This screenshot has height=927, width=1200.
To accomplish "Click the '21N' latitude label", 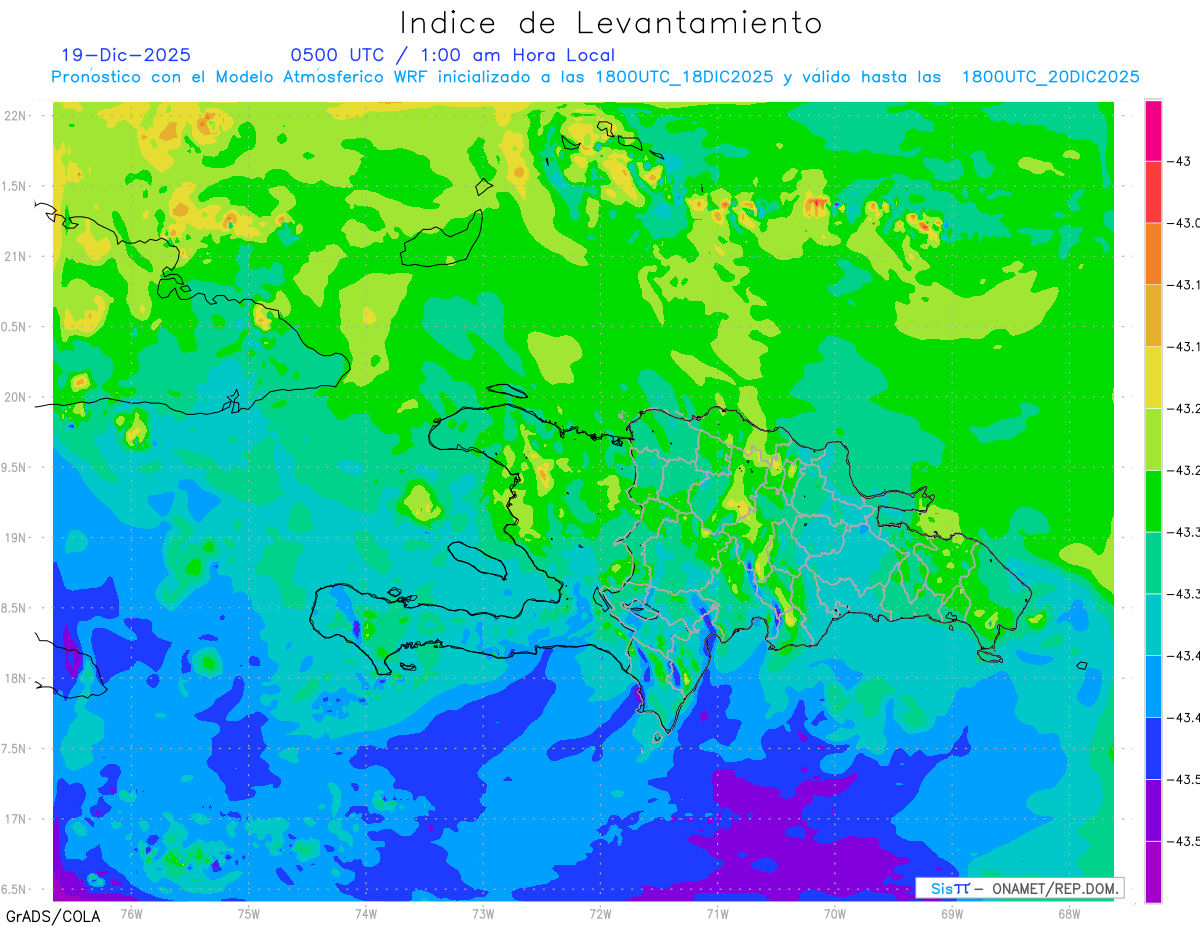I will point(15,256).
